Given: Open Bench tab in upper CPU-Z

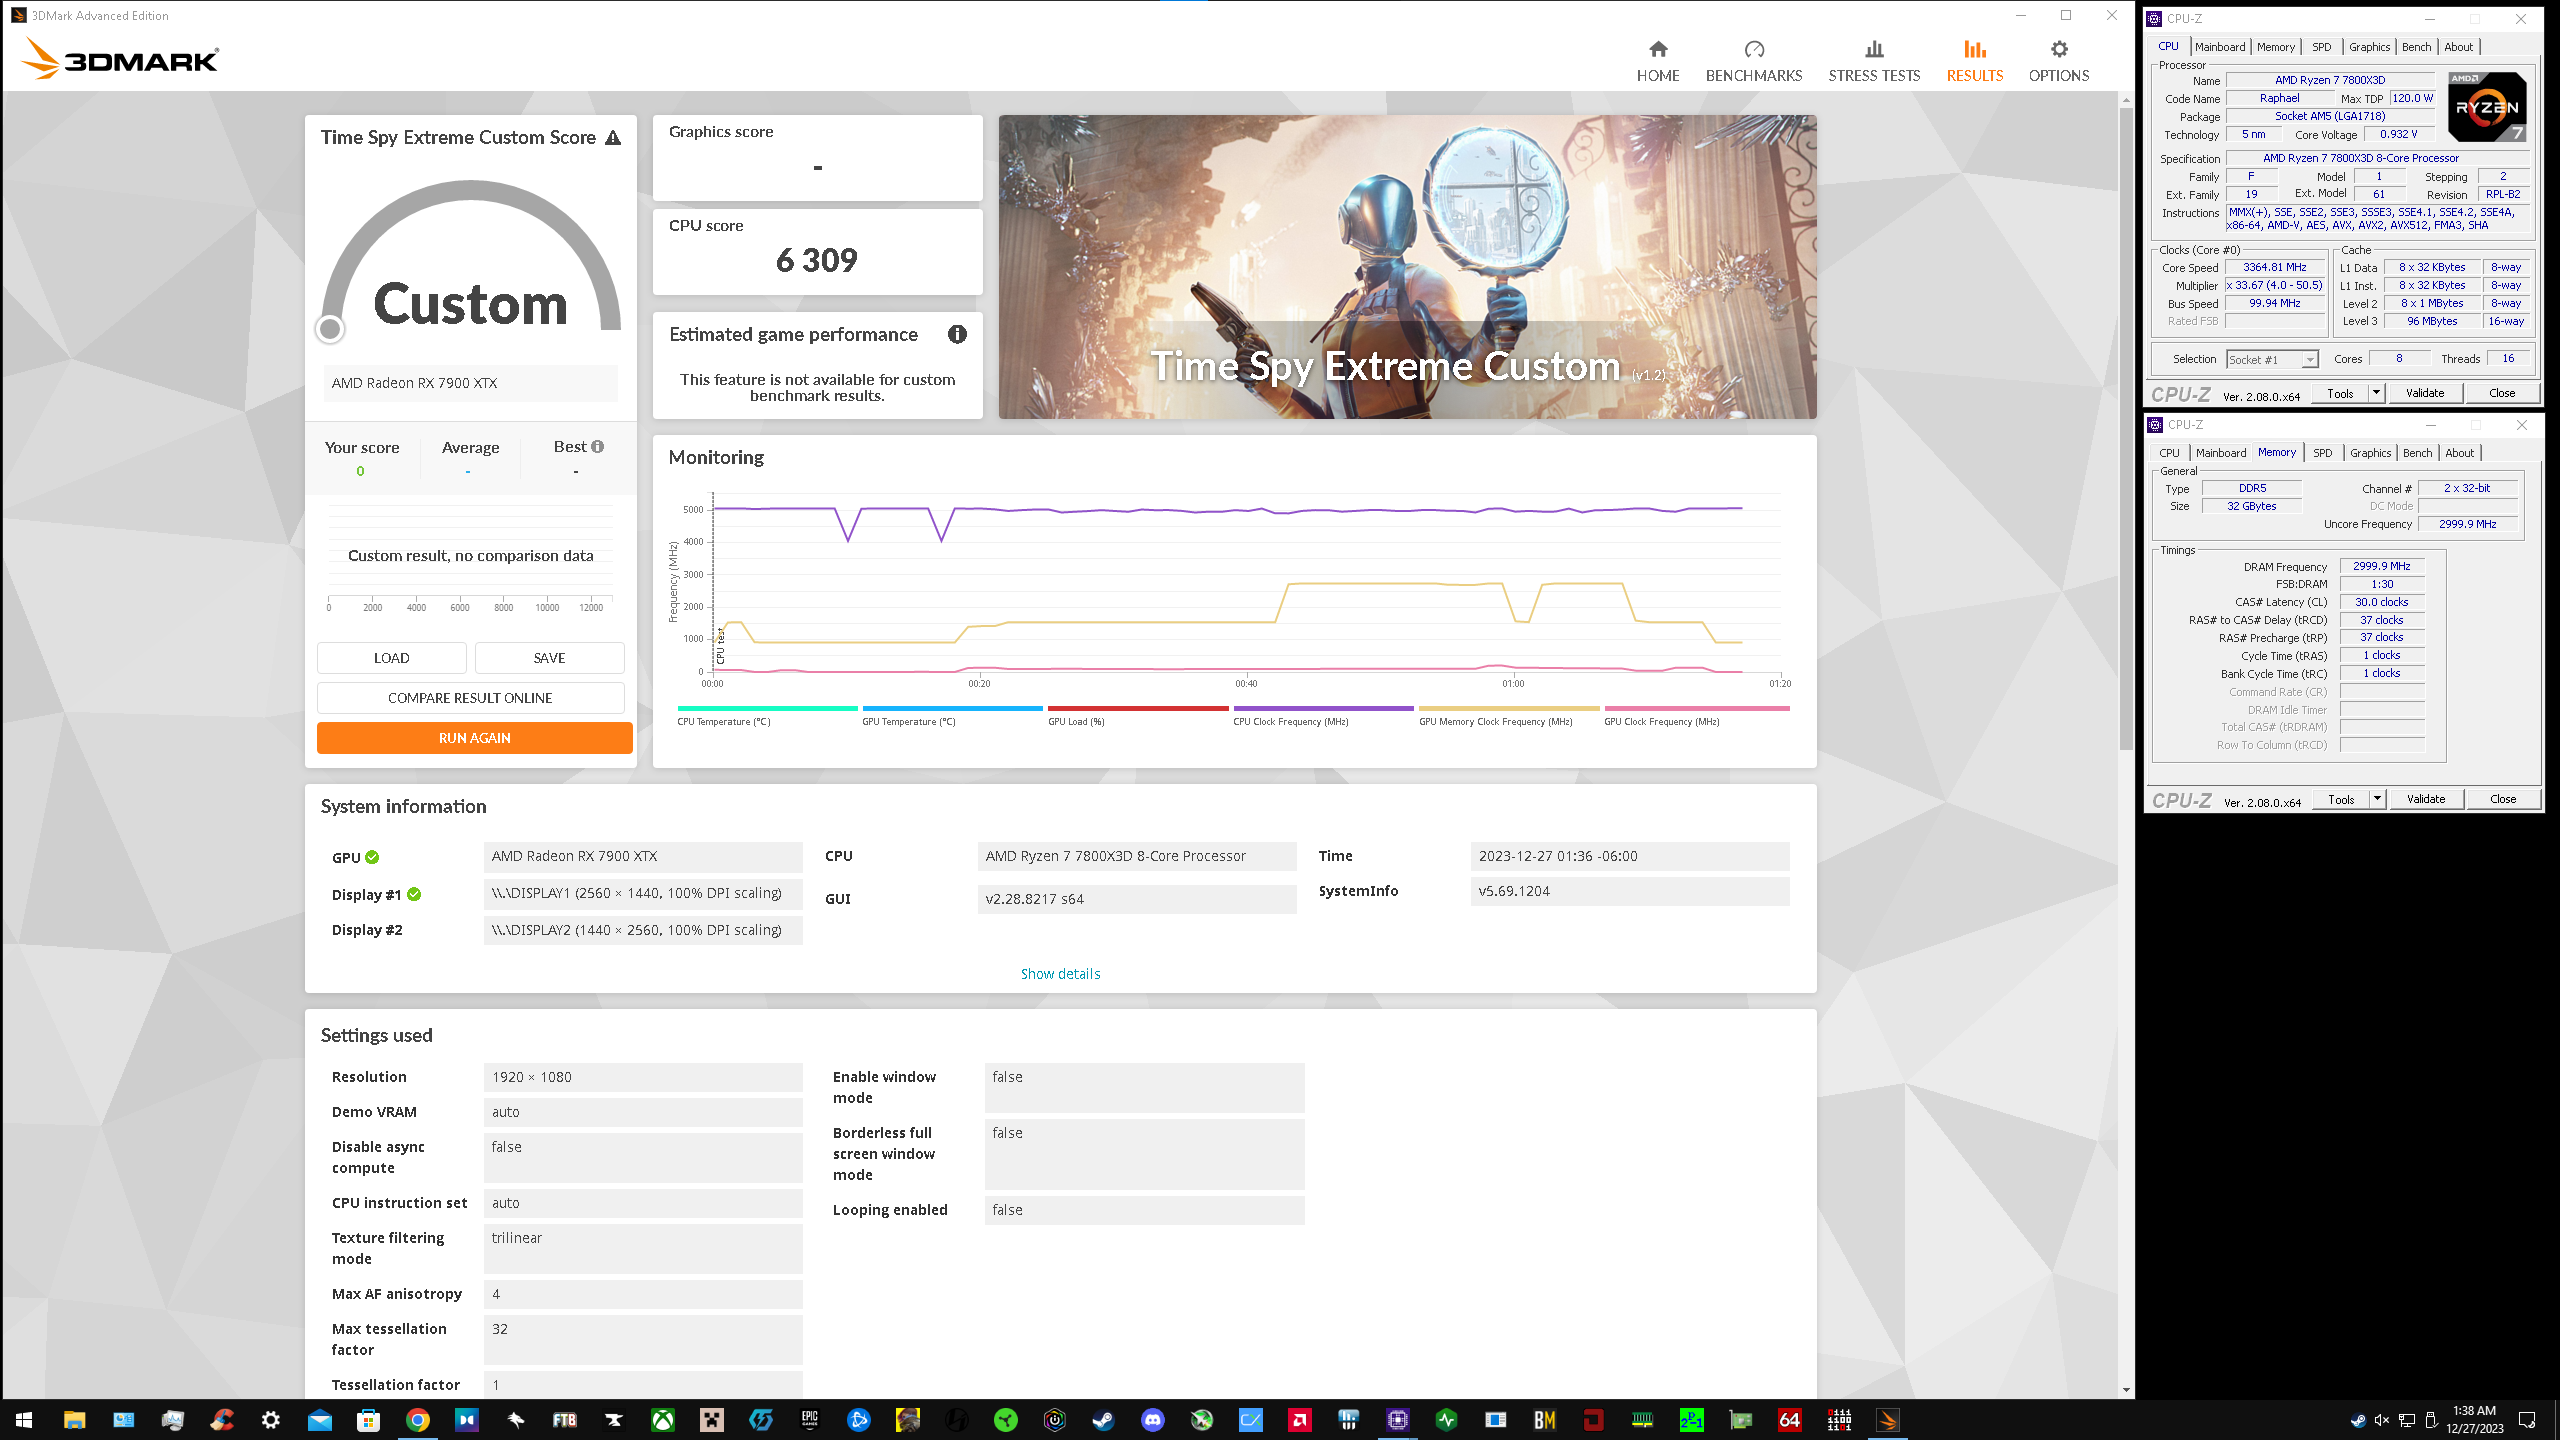Looking at the screenshot, I should (2416, 47).
